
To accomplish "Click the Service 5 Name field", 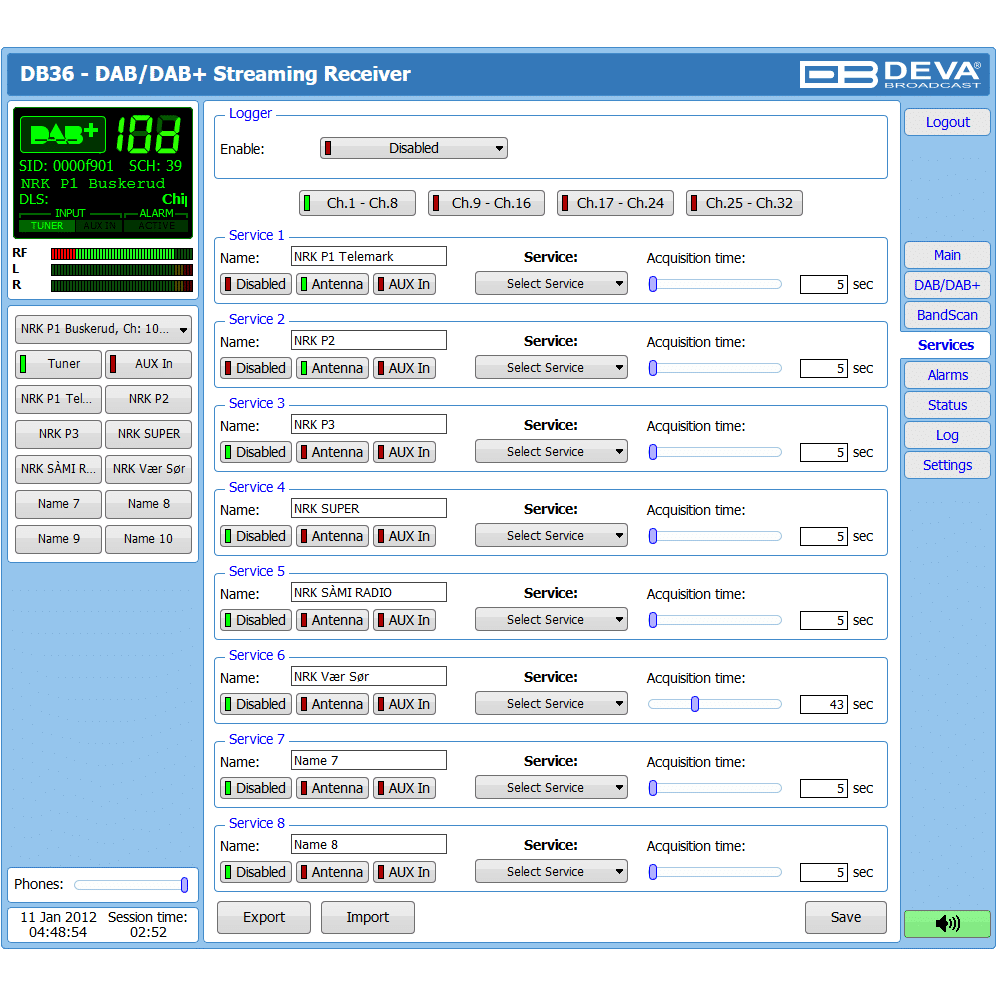I will pos(368,593).
